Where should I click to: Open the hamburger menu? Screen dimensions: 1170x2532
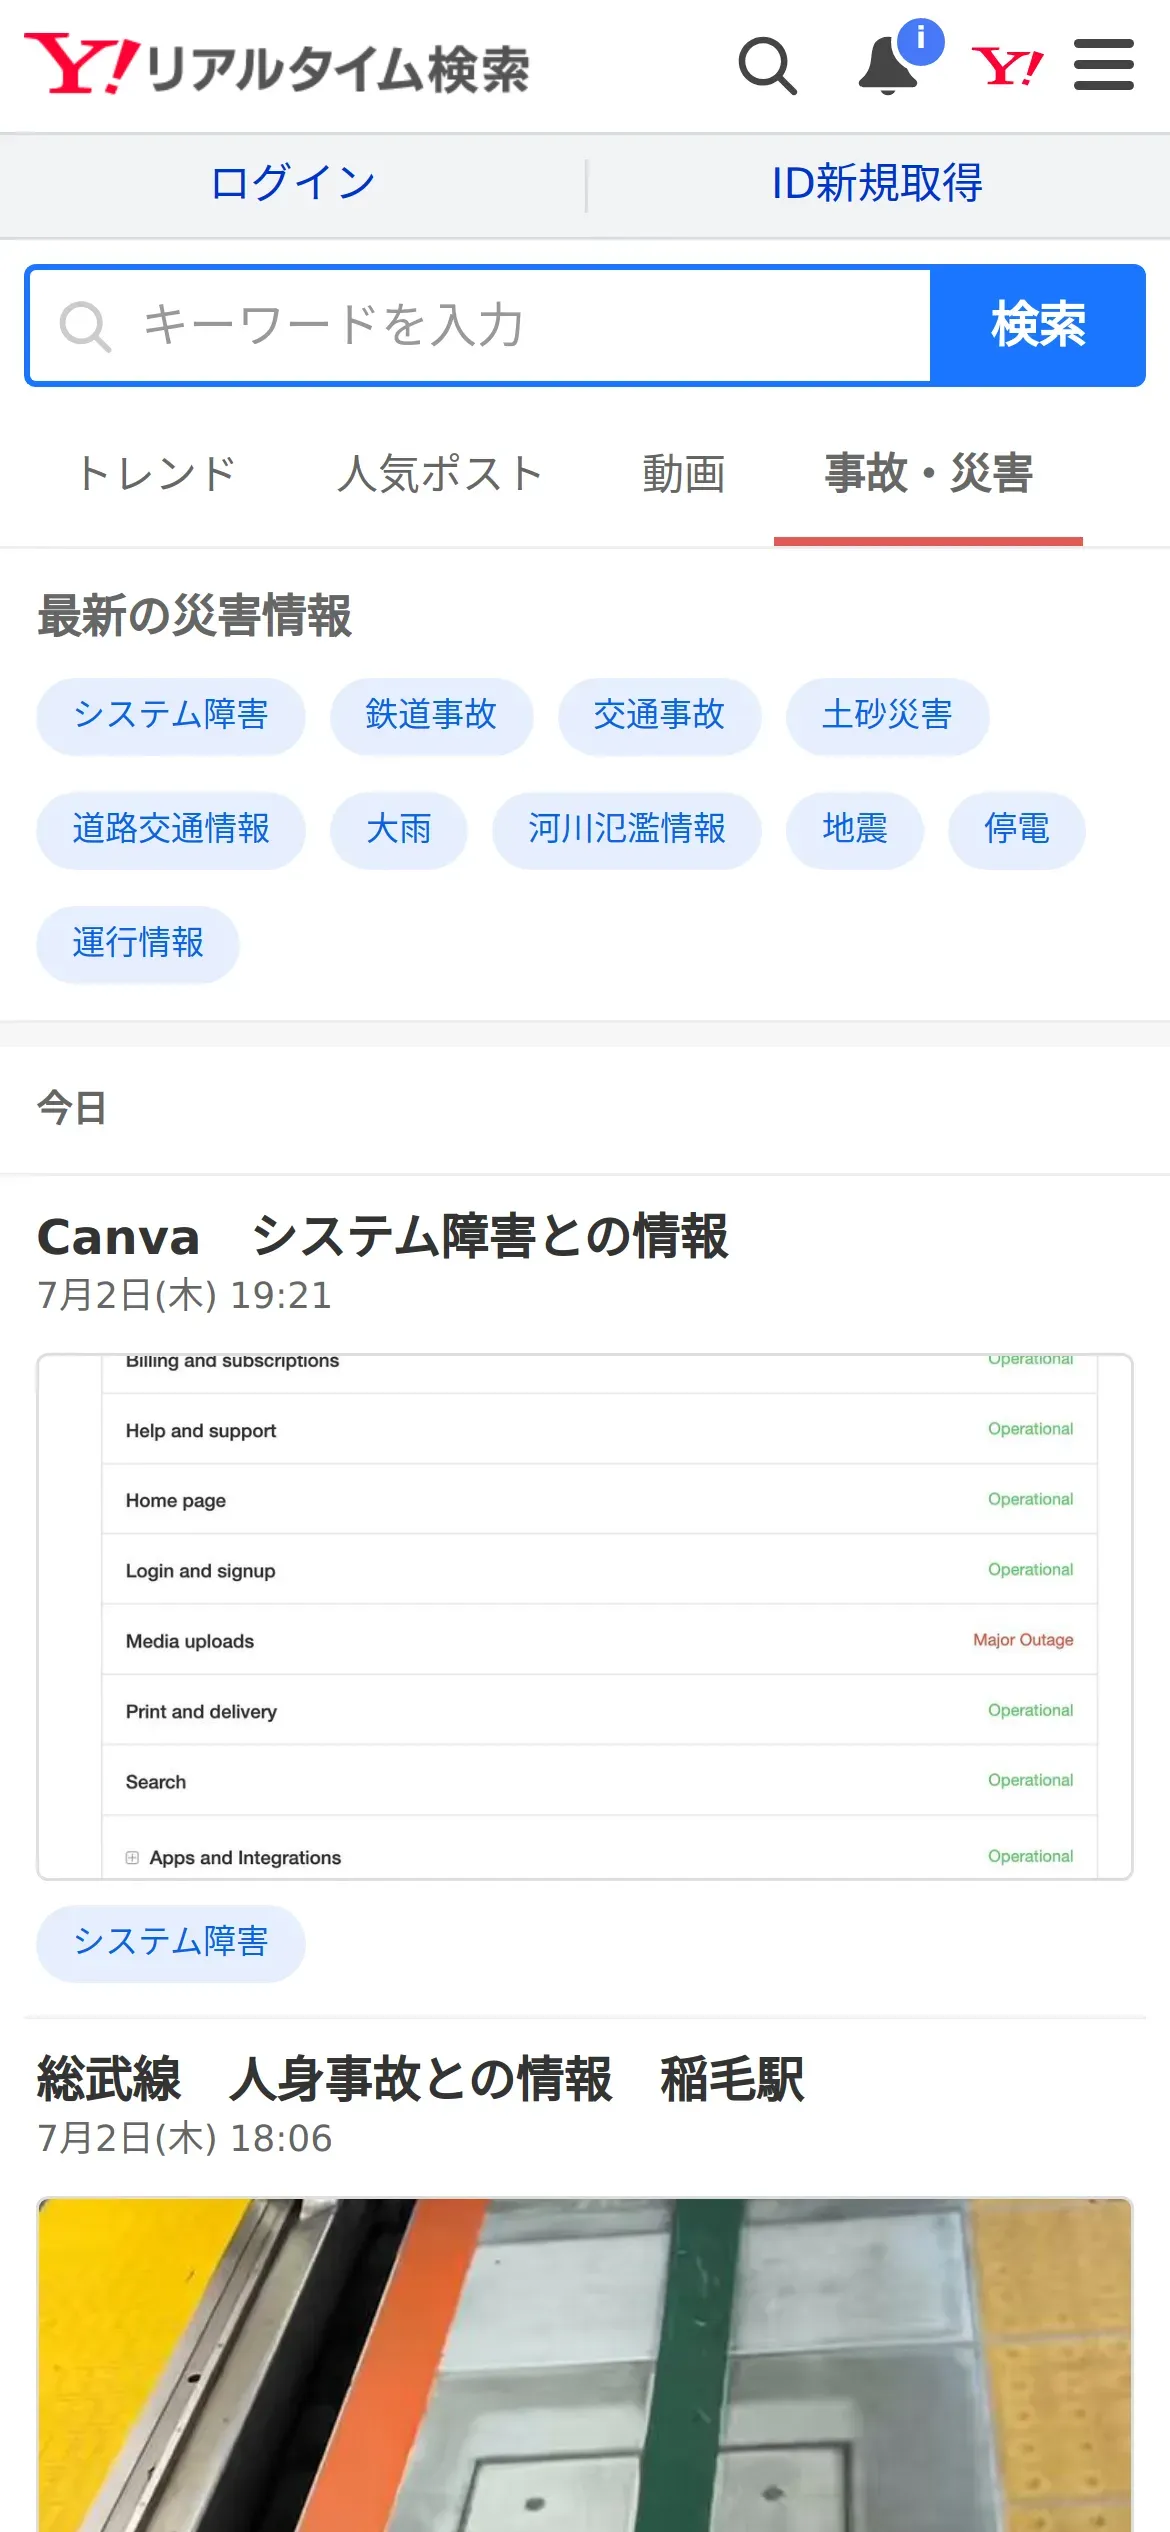click(x=1104, y=65)
